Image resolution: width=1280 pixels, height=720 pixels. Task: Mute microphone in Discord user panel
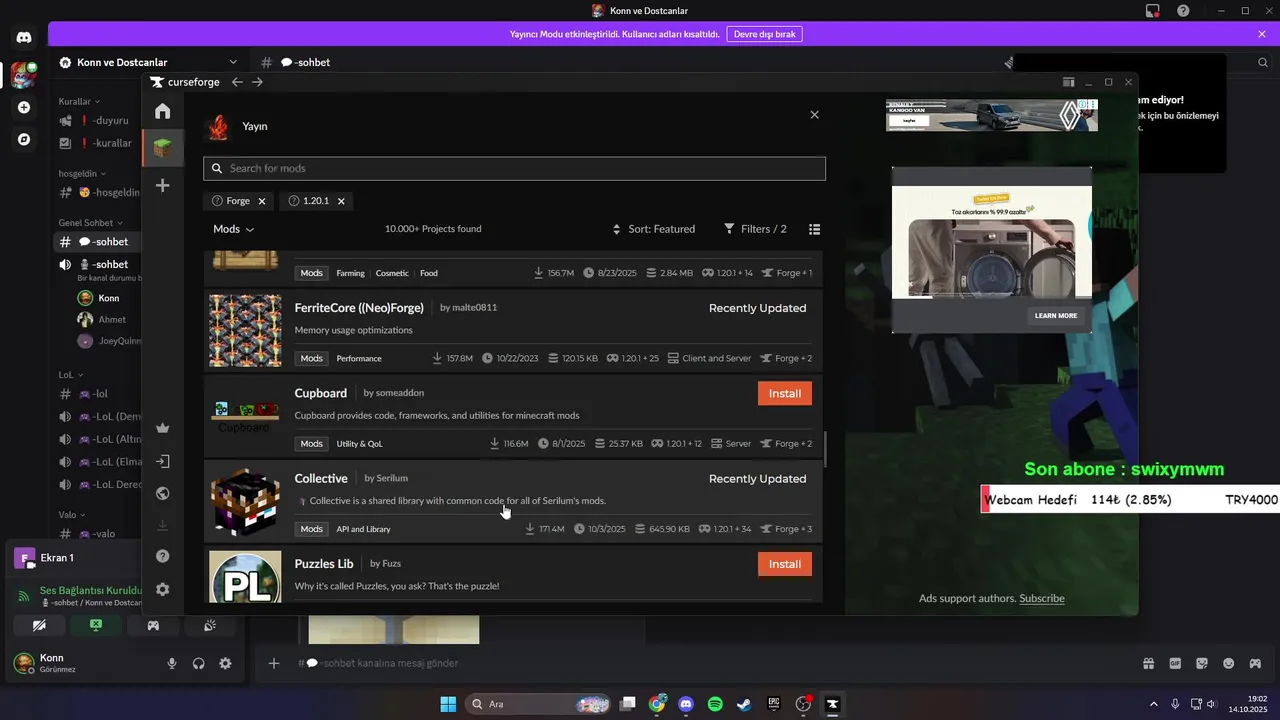tap(172, 663)
